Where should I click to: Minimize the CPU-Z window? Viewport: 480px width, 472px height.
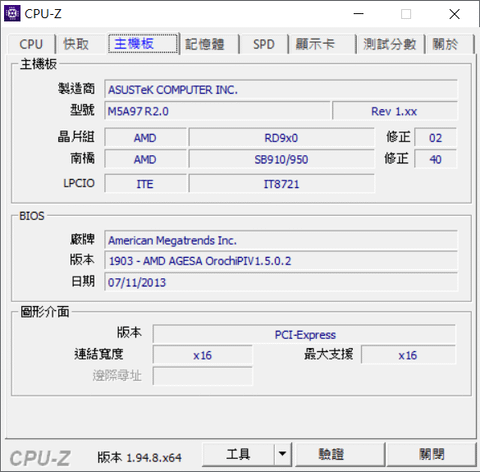pos(359,14)
